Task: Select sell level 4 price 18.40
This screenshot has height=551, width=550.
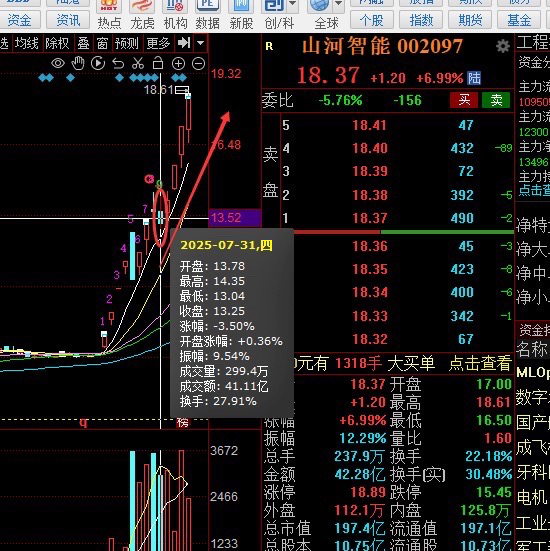Action: (x=370, y=148)
